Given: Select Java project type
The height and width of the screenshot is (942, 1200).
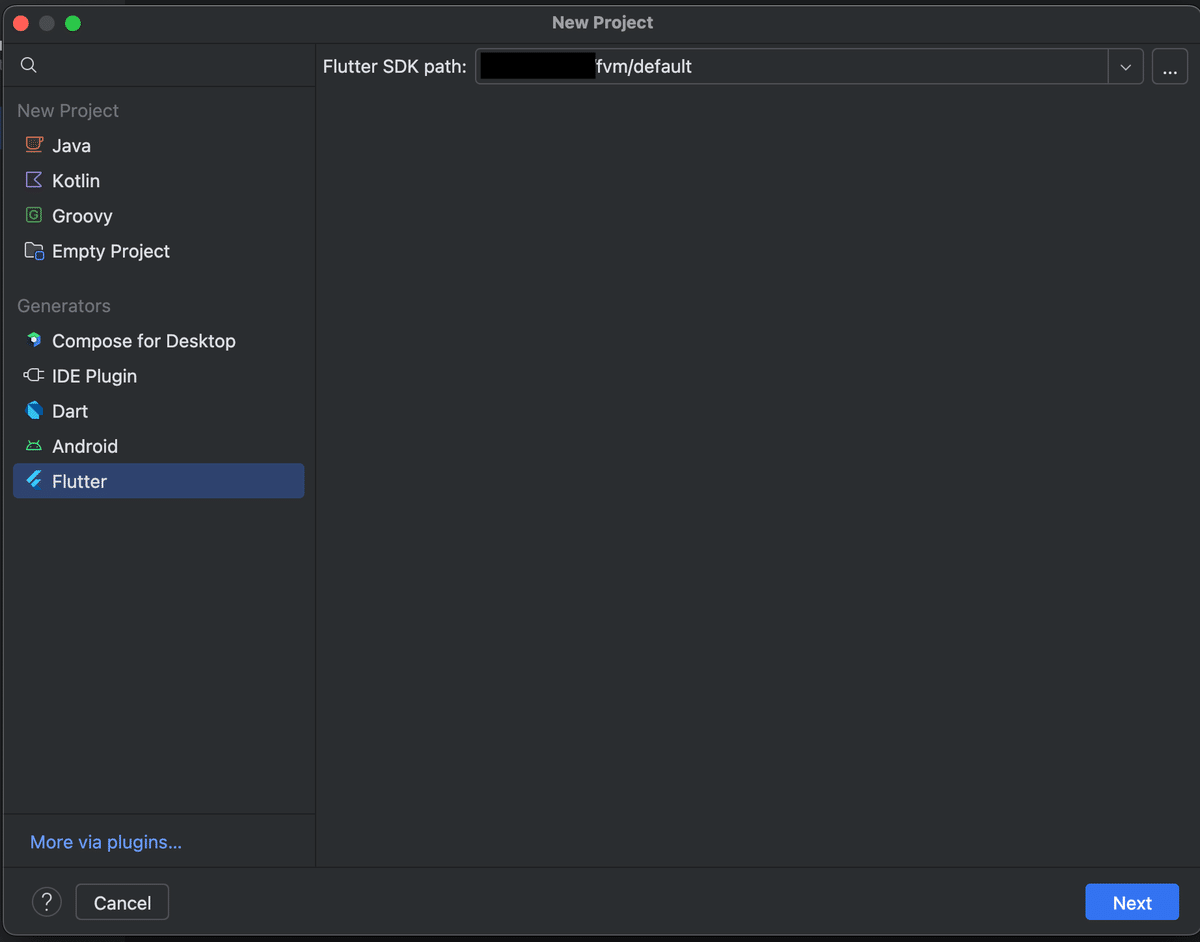Looking at the screenshot, I should click(x=72, y=146).
